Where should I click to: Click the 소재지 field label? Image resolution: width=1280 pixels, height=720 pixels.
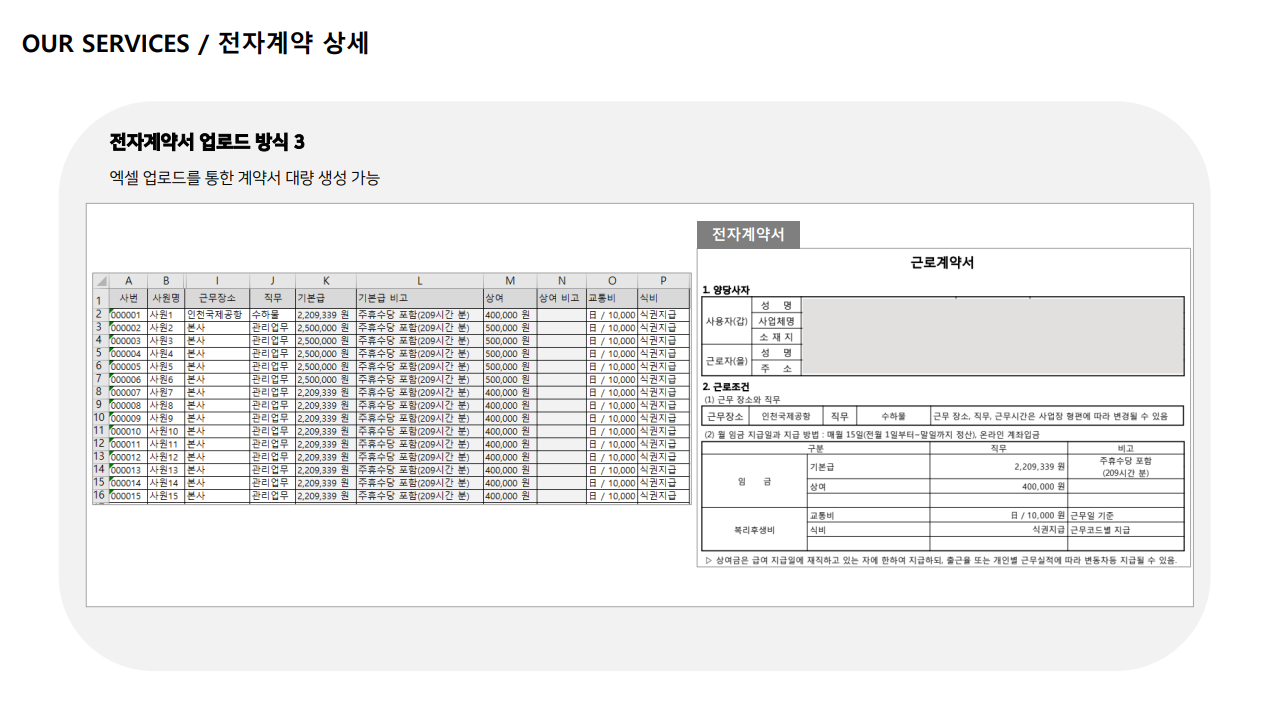[777, 337]
